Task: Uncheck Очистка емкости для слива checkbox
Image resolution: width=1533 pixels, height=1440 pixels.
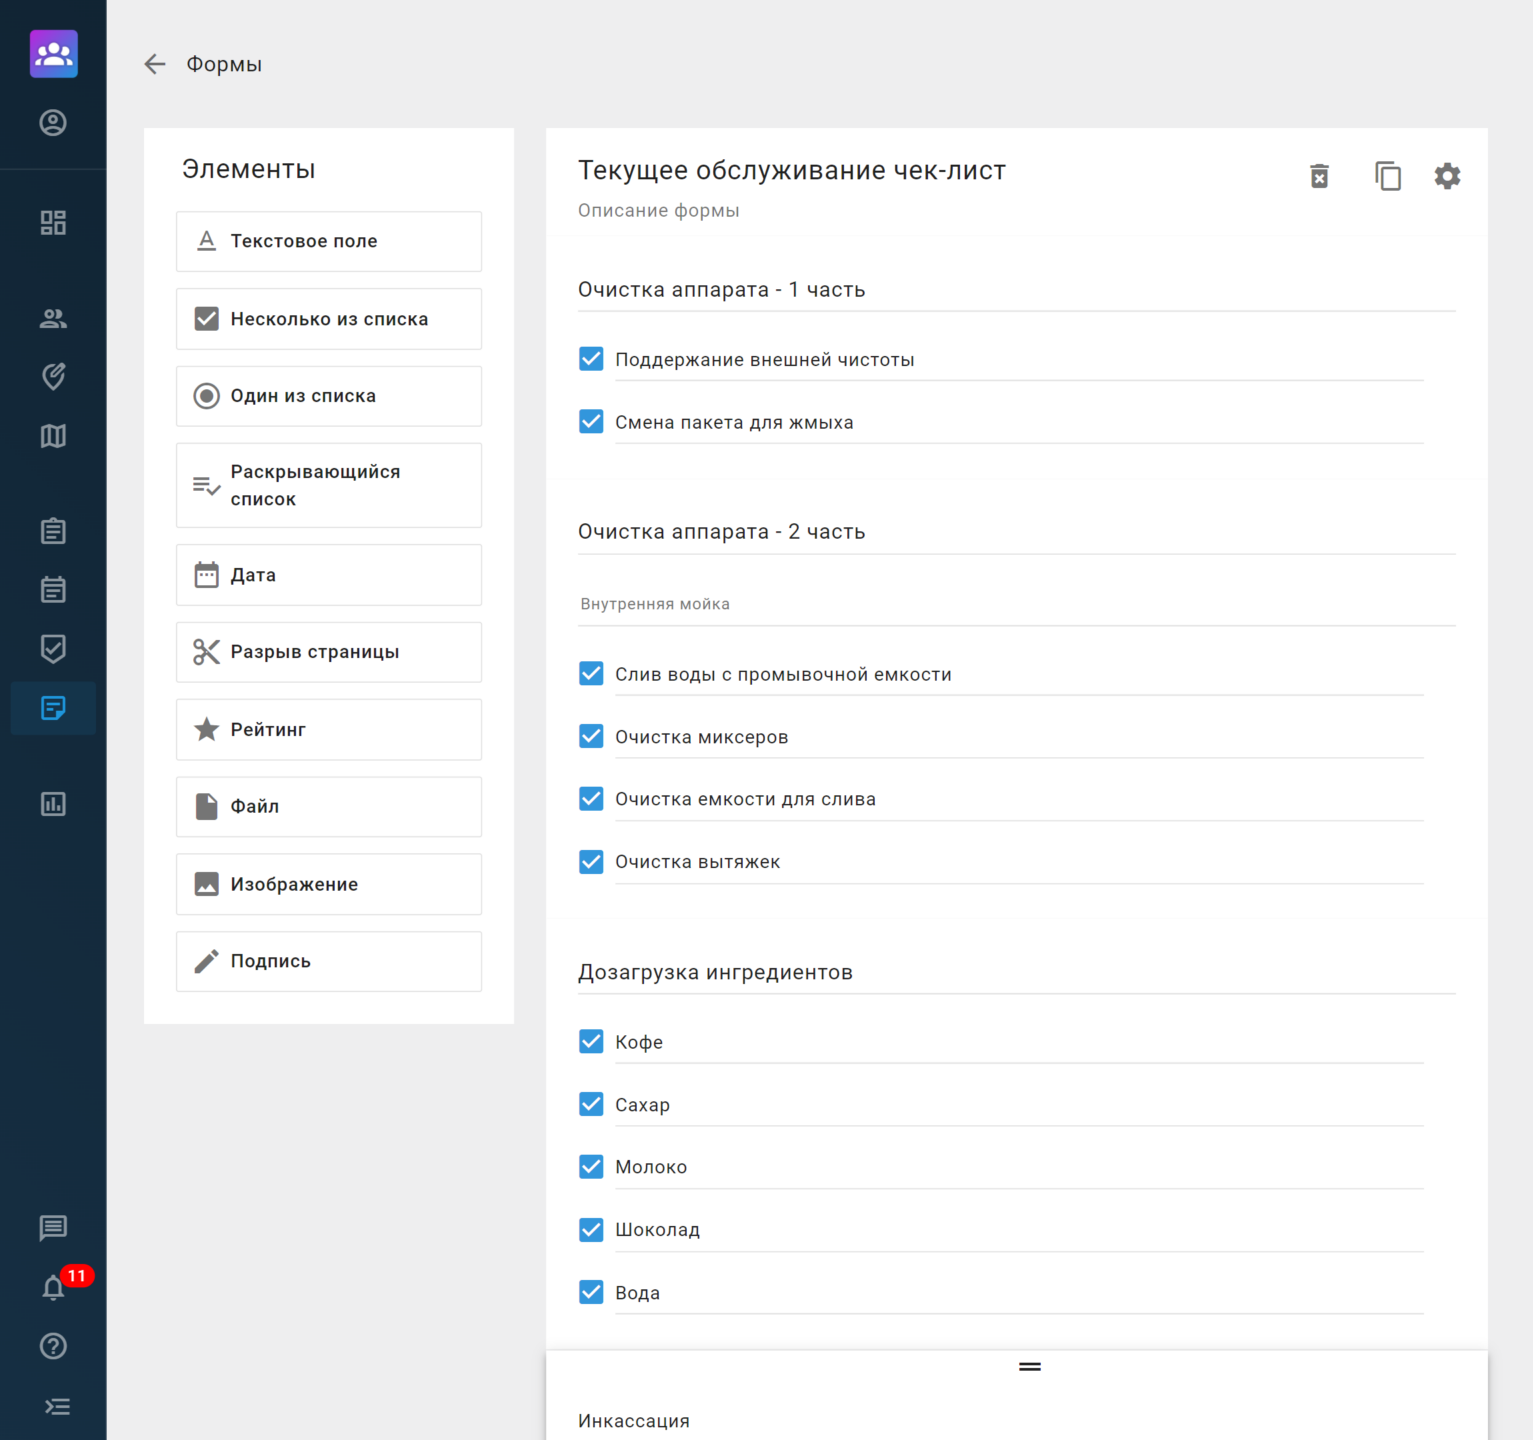Action: pyautogui.click(x=591, y=798)
